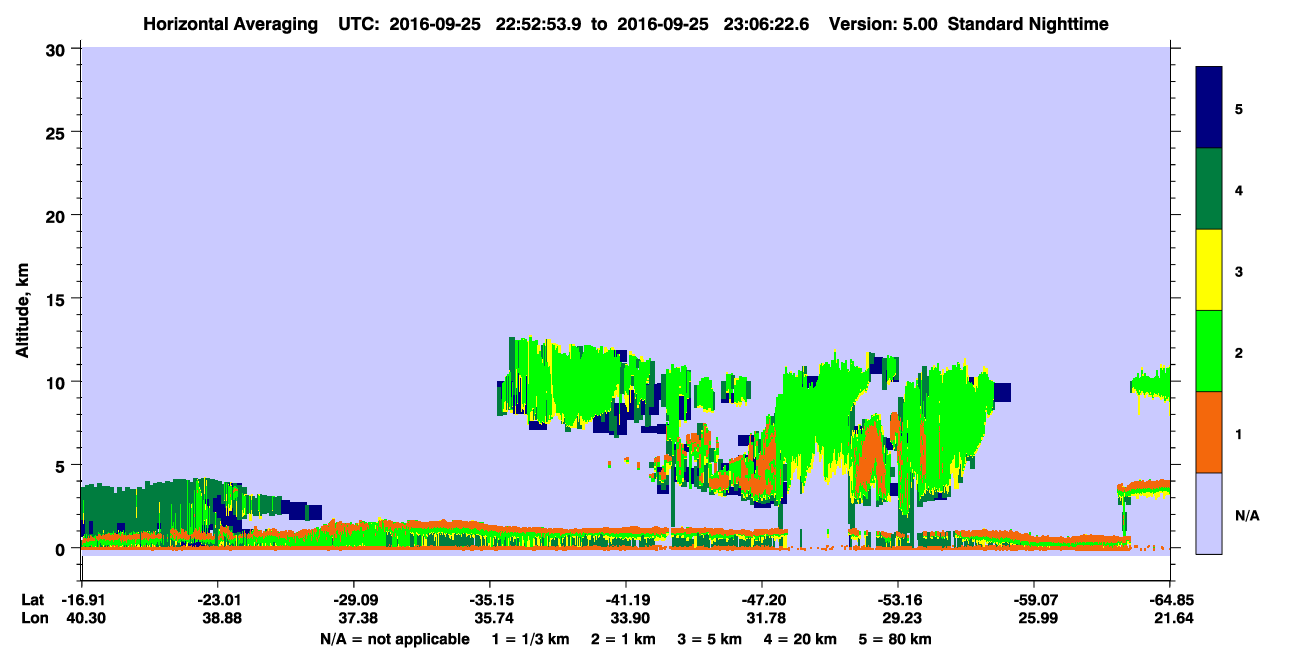Screen dimensions: 1300x667
Task: Click the altitude tick label 0
Action: click(x=63, y=549)
